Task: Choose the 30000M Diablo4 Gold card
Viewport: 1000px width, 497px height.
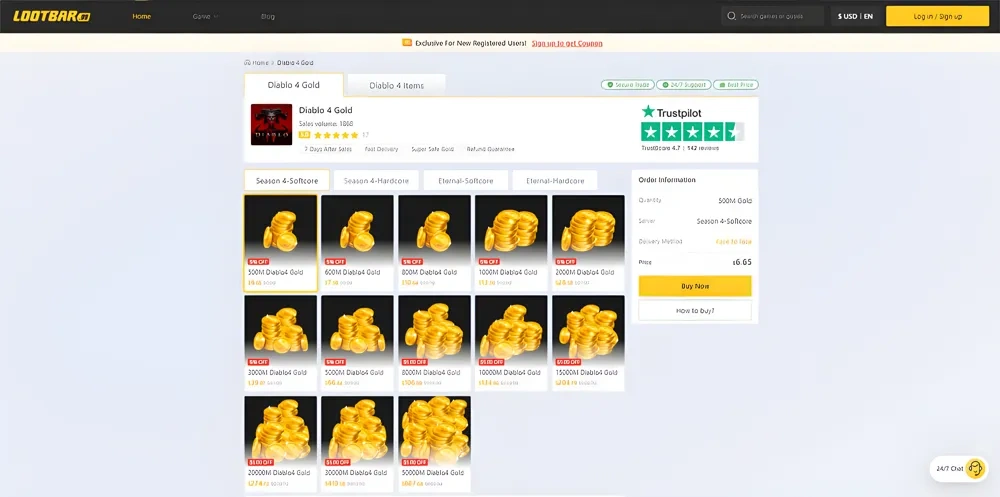Action: 357,444
